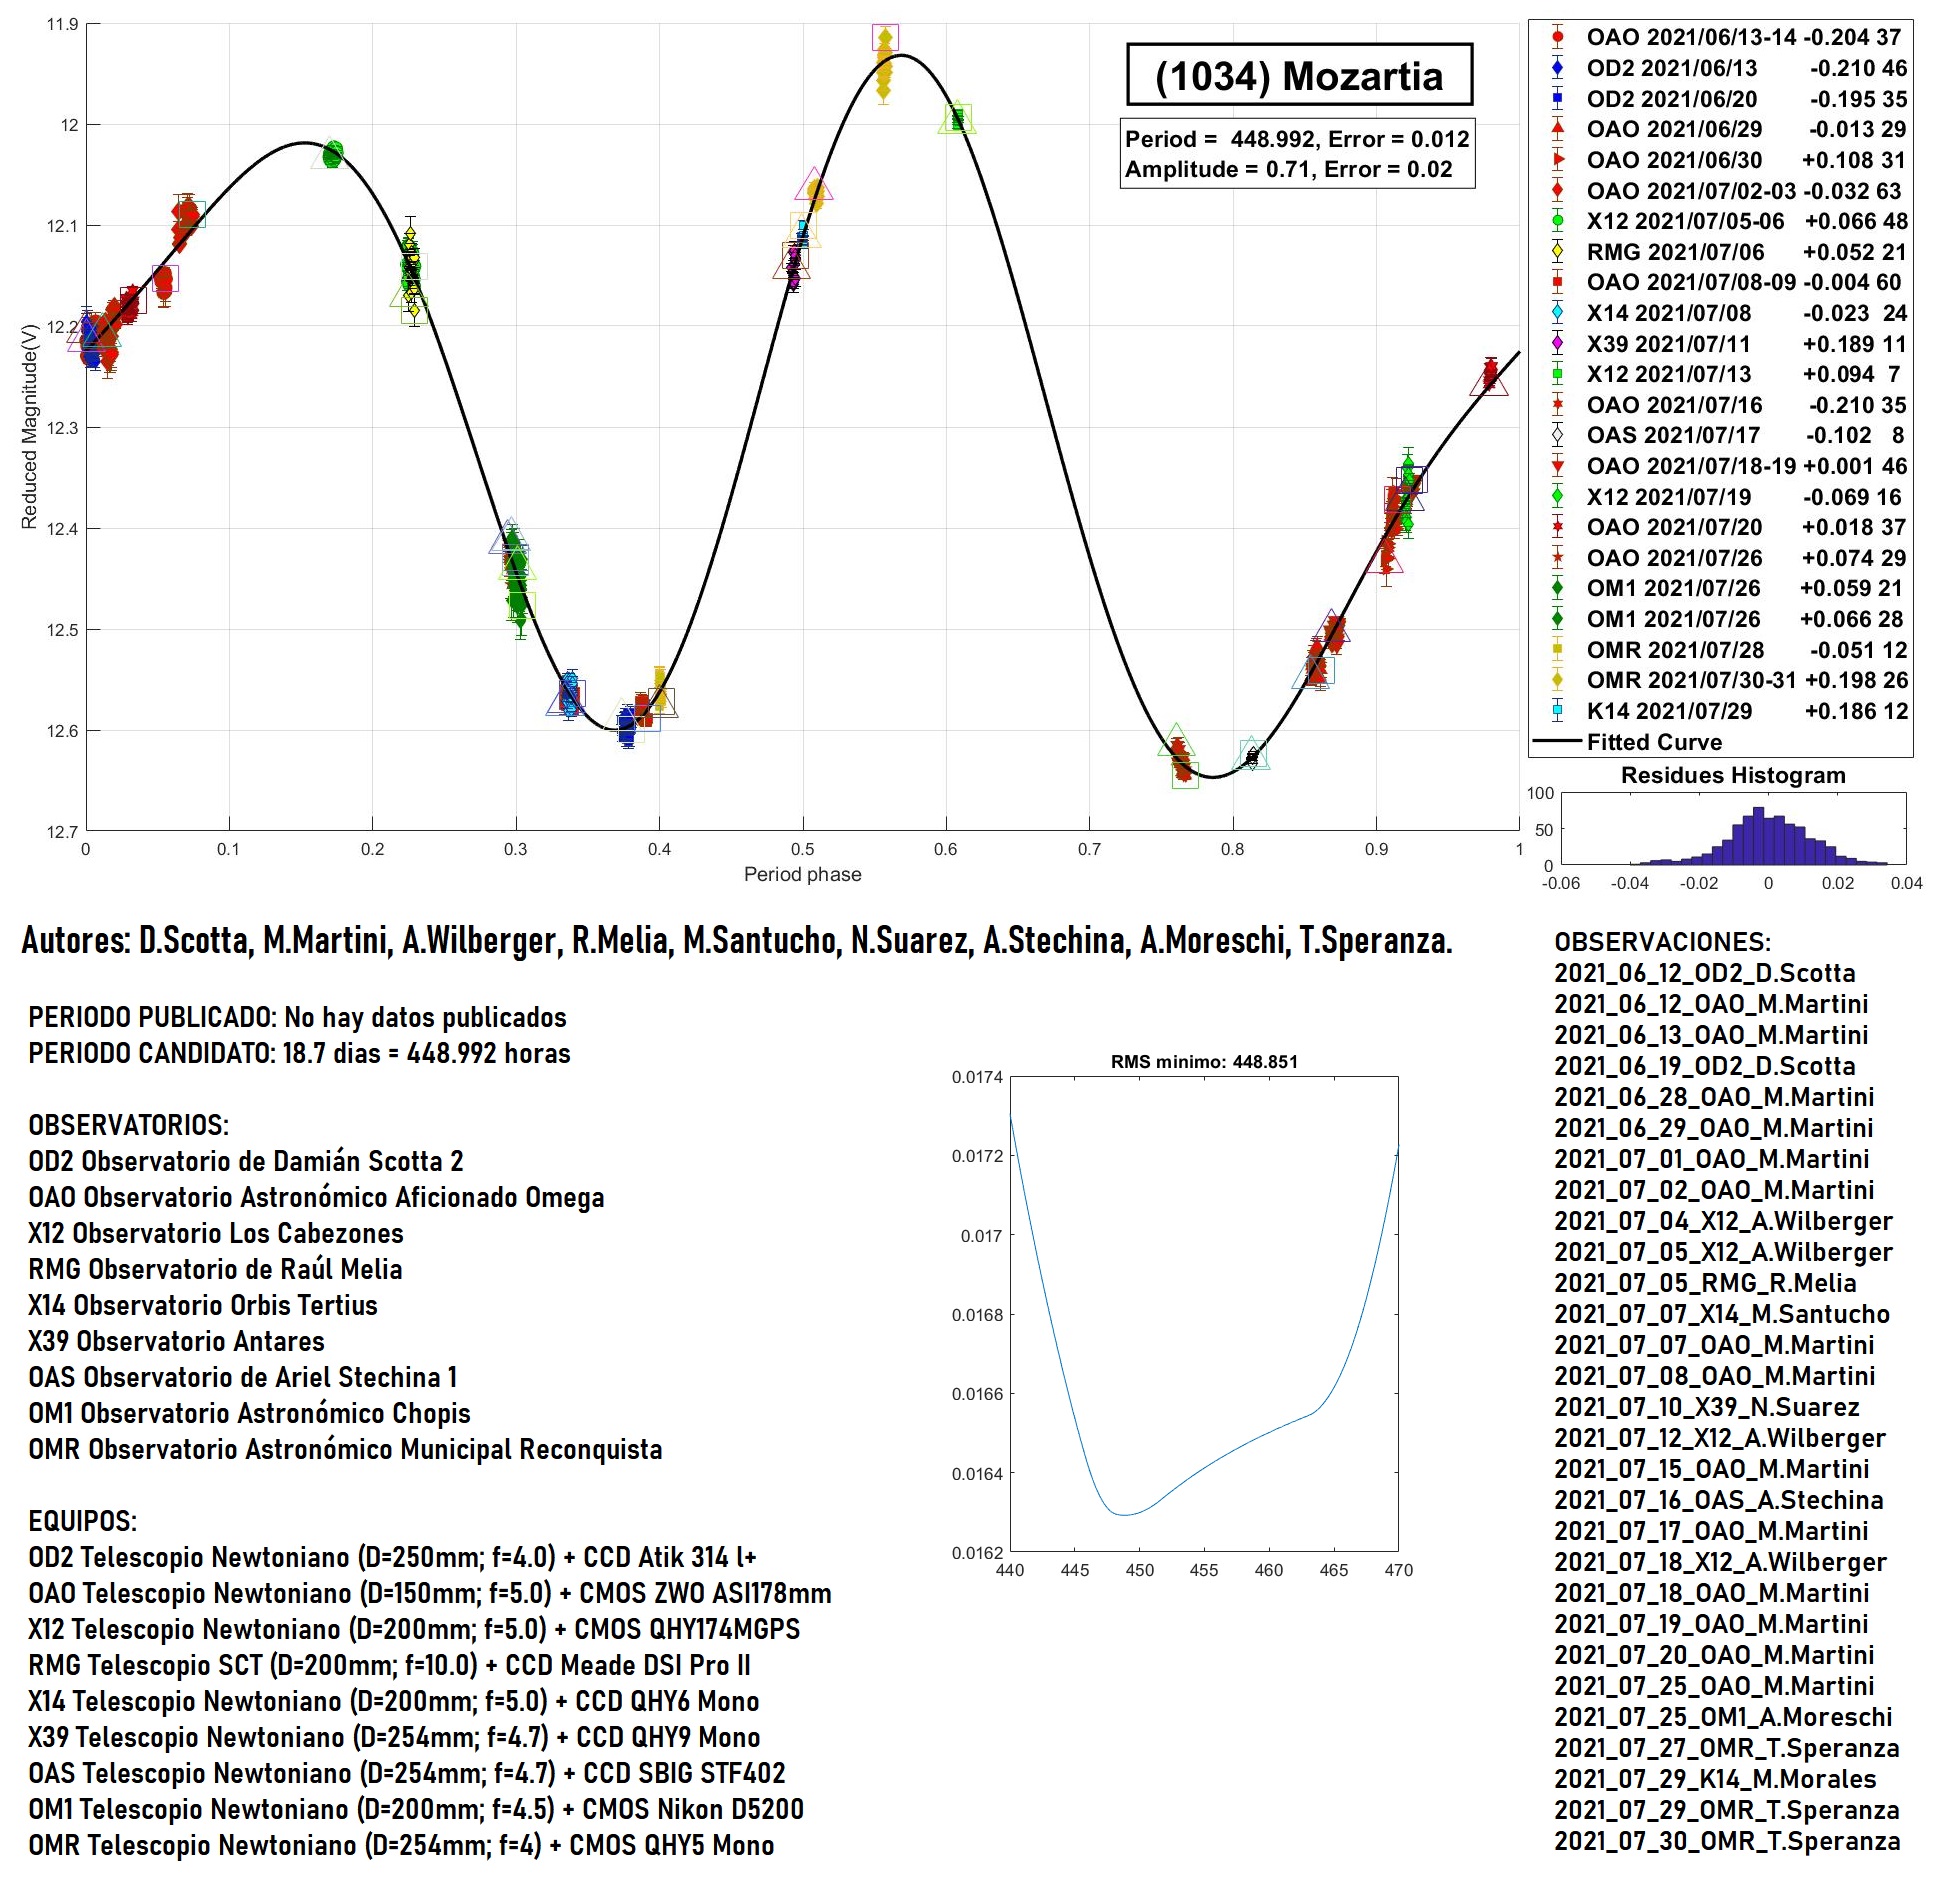Select the OMR Telescopio CMOS QHY5 Mono line
The image size is (1942, 1886).
(x=401, y=1845)
